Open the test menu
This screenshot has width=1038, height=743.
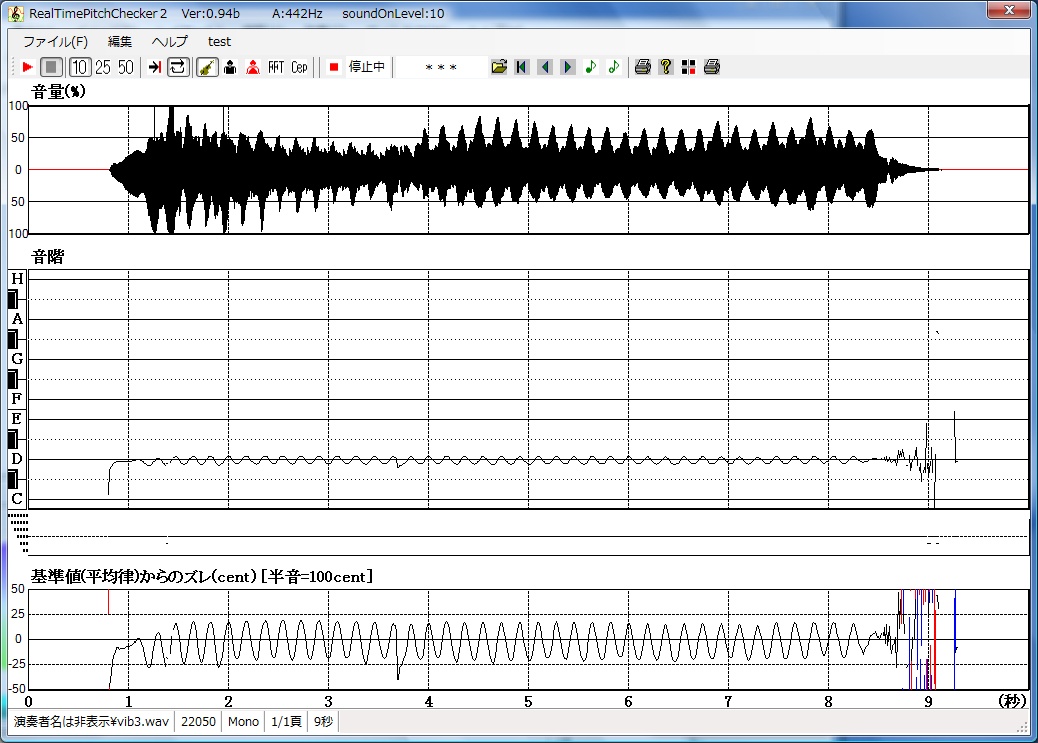(219, 42)
